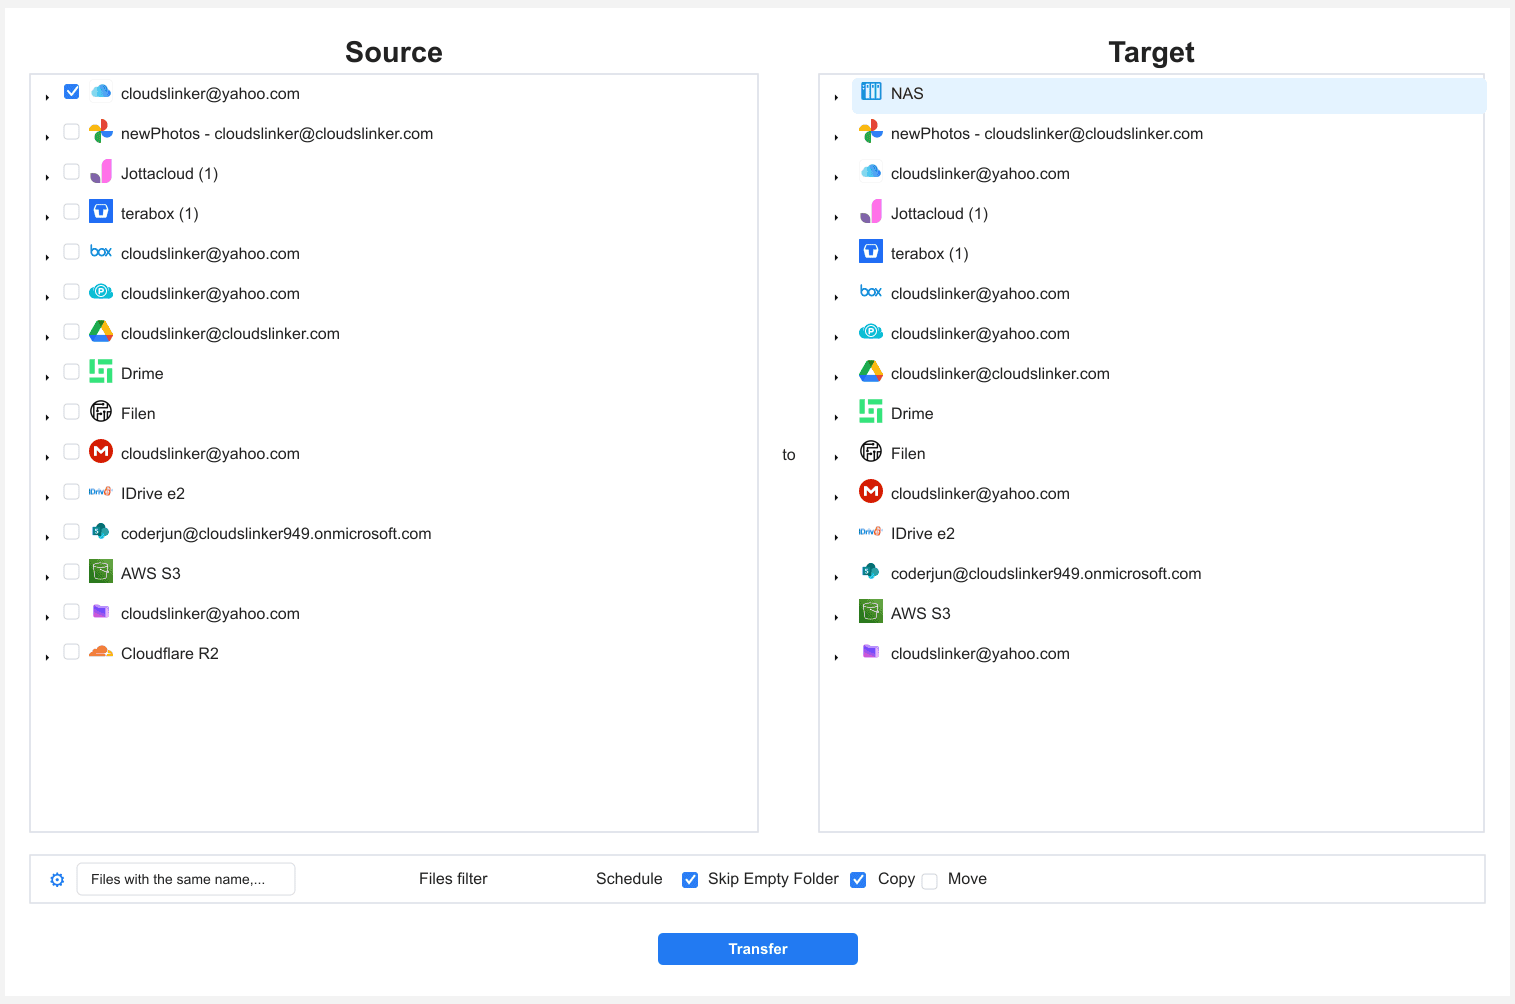Check the Source newPhotos checkbox

click(72, 132)
